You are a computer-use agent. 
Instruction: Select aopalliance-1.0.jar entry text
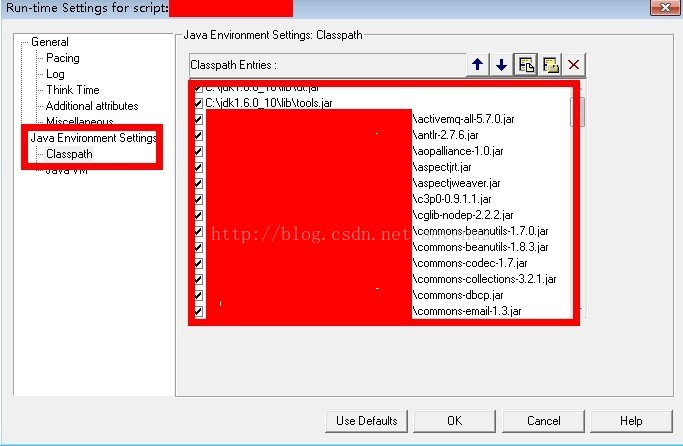point(458,152)
